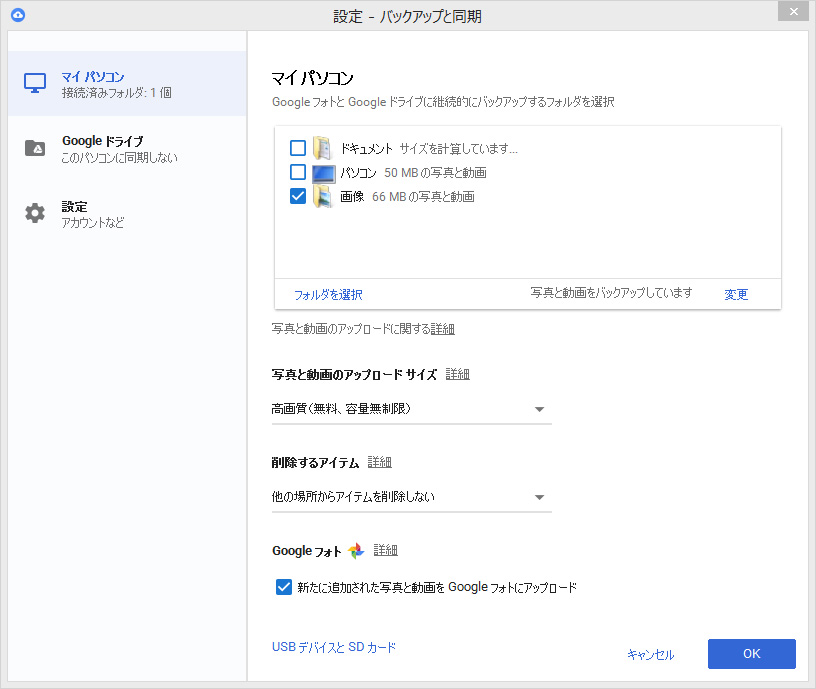816x689 pixels.
Task: Uncheck the 画像 folder checkbox
Action: coord(298,196)
